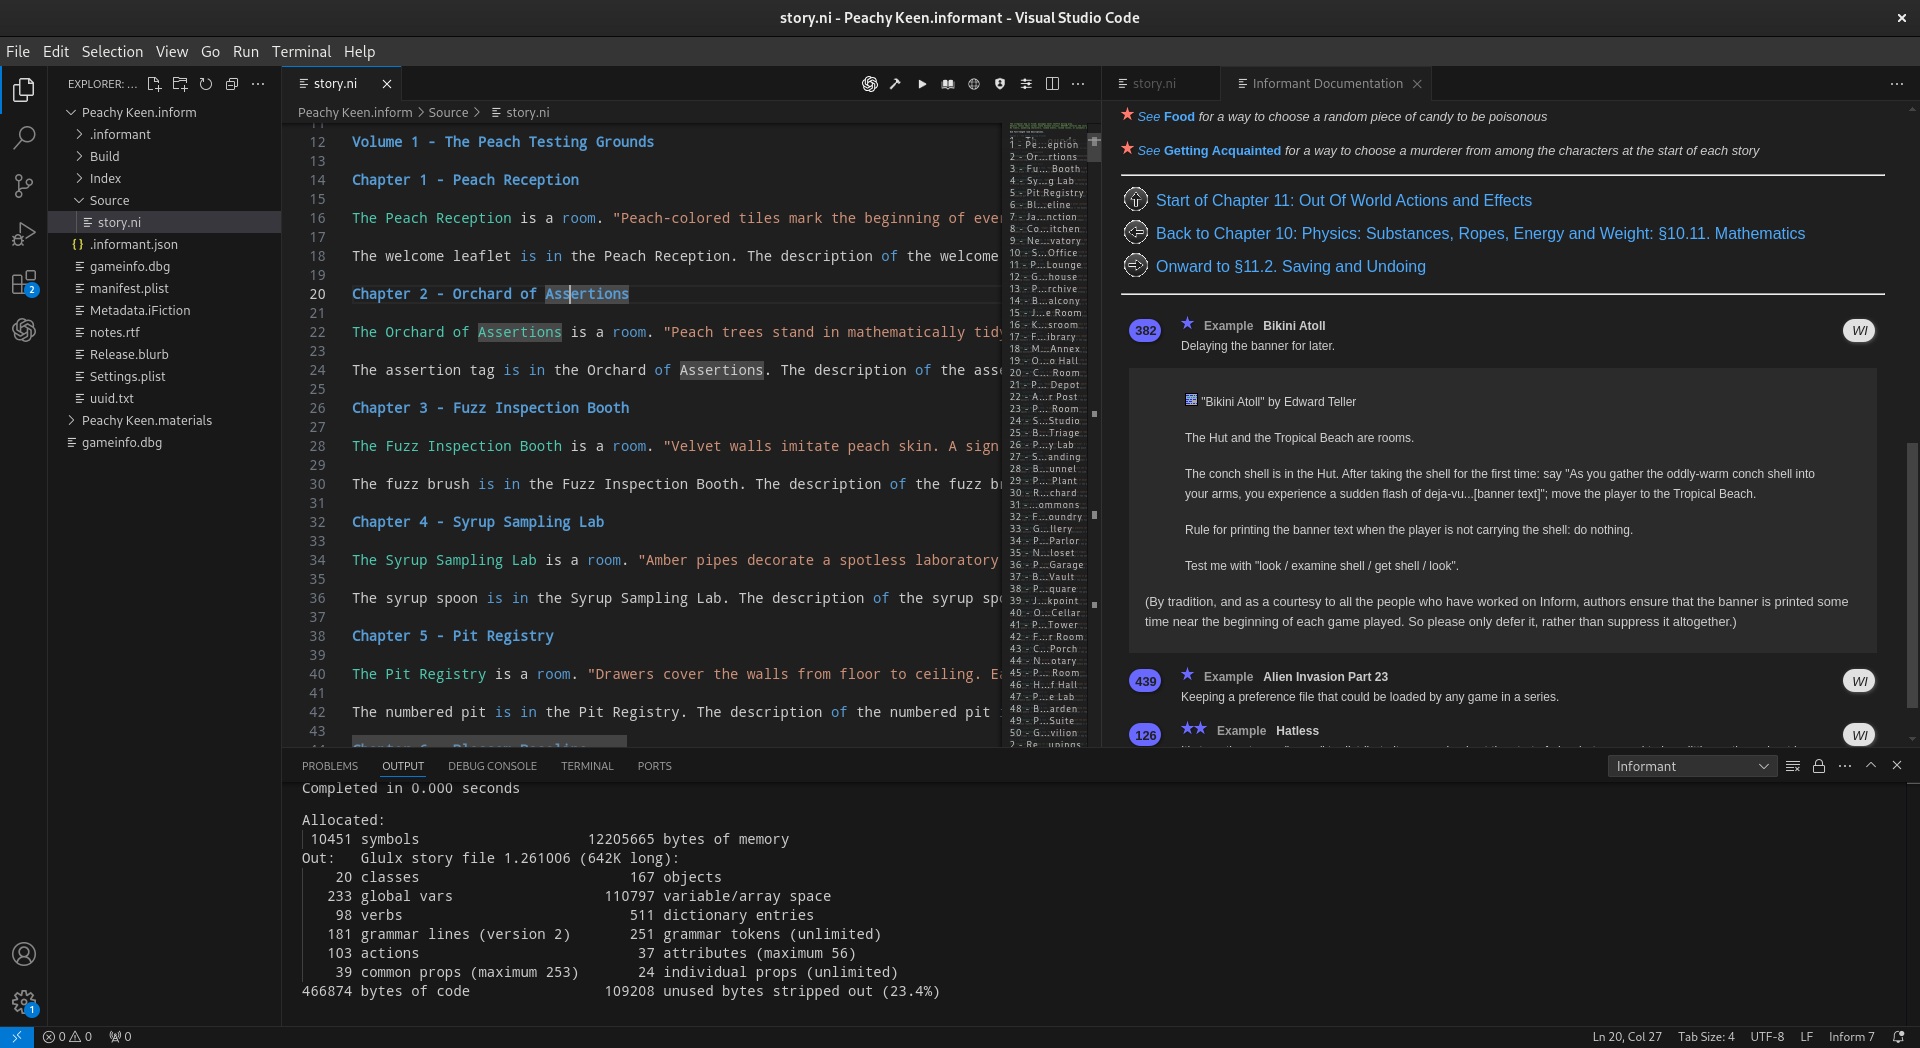Toggle WI button for Hatless example
The height and width of the screenshot is (1048, 1920).
coord(1859,735)
